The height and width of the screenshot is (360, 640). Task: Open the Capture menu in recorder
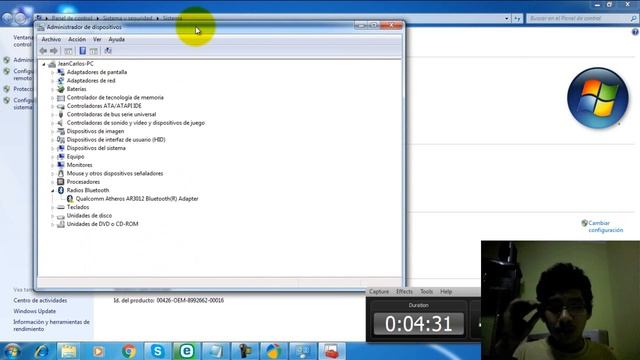(x=379, y=291)
